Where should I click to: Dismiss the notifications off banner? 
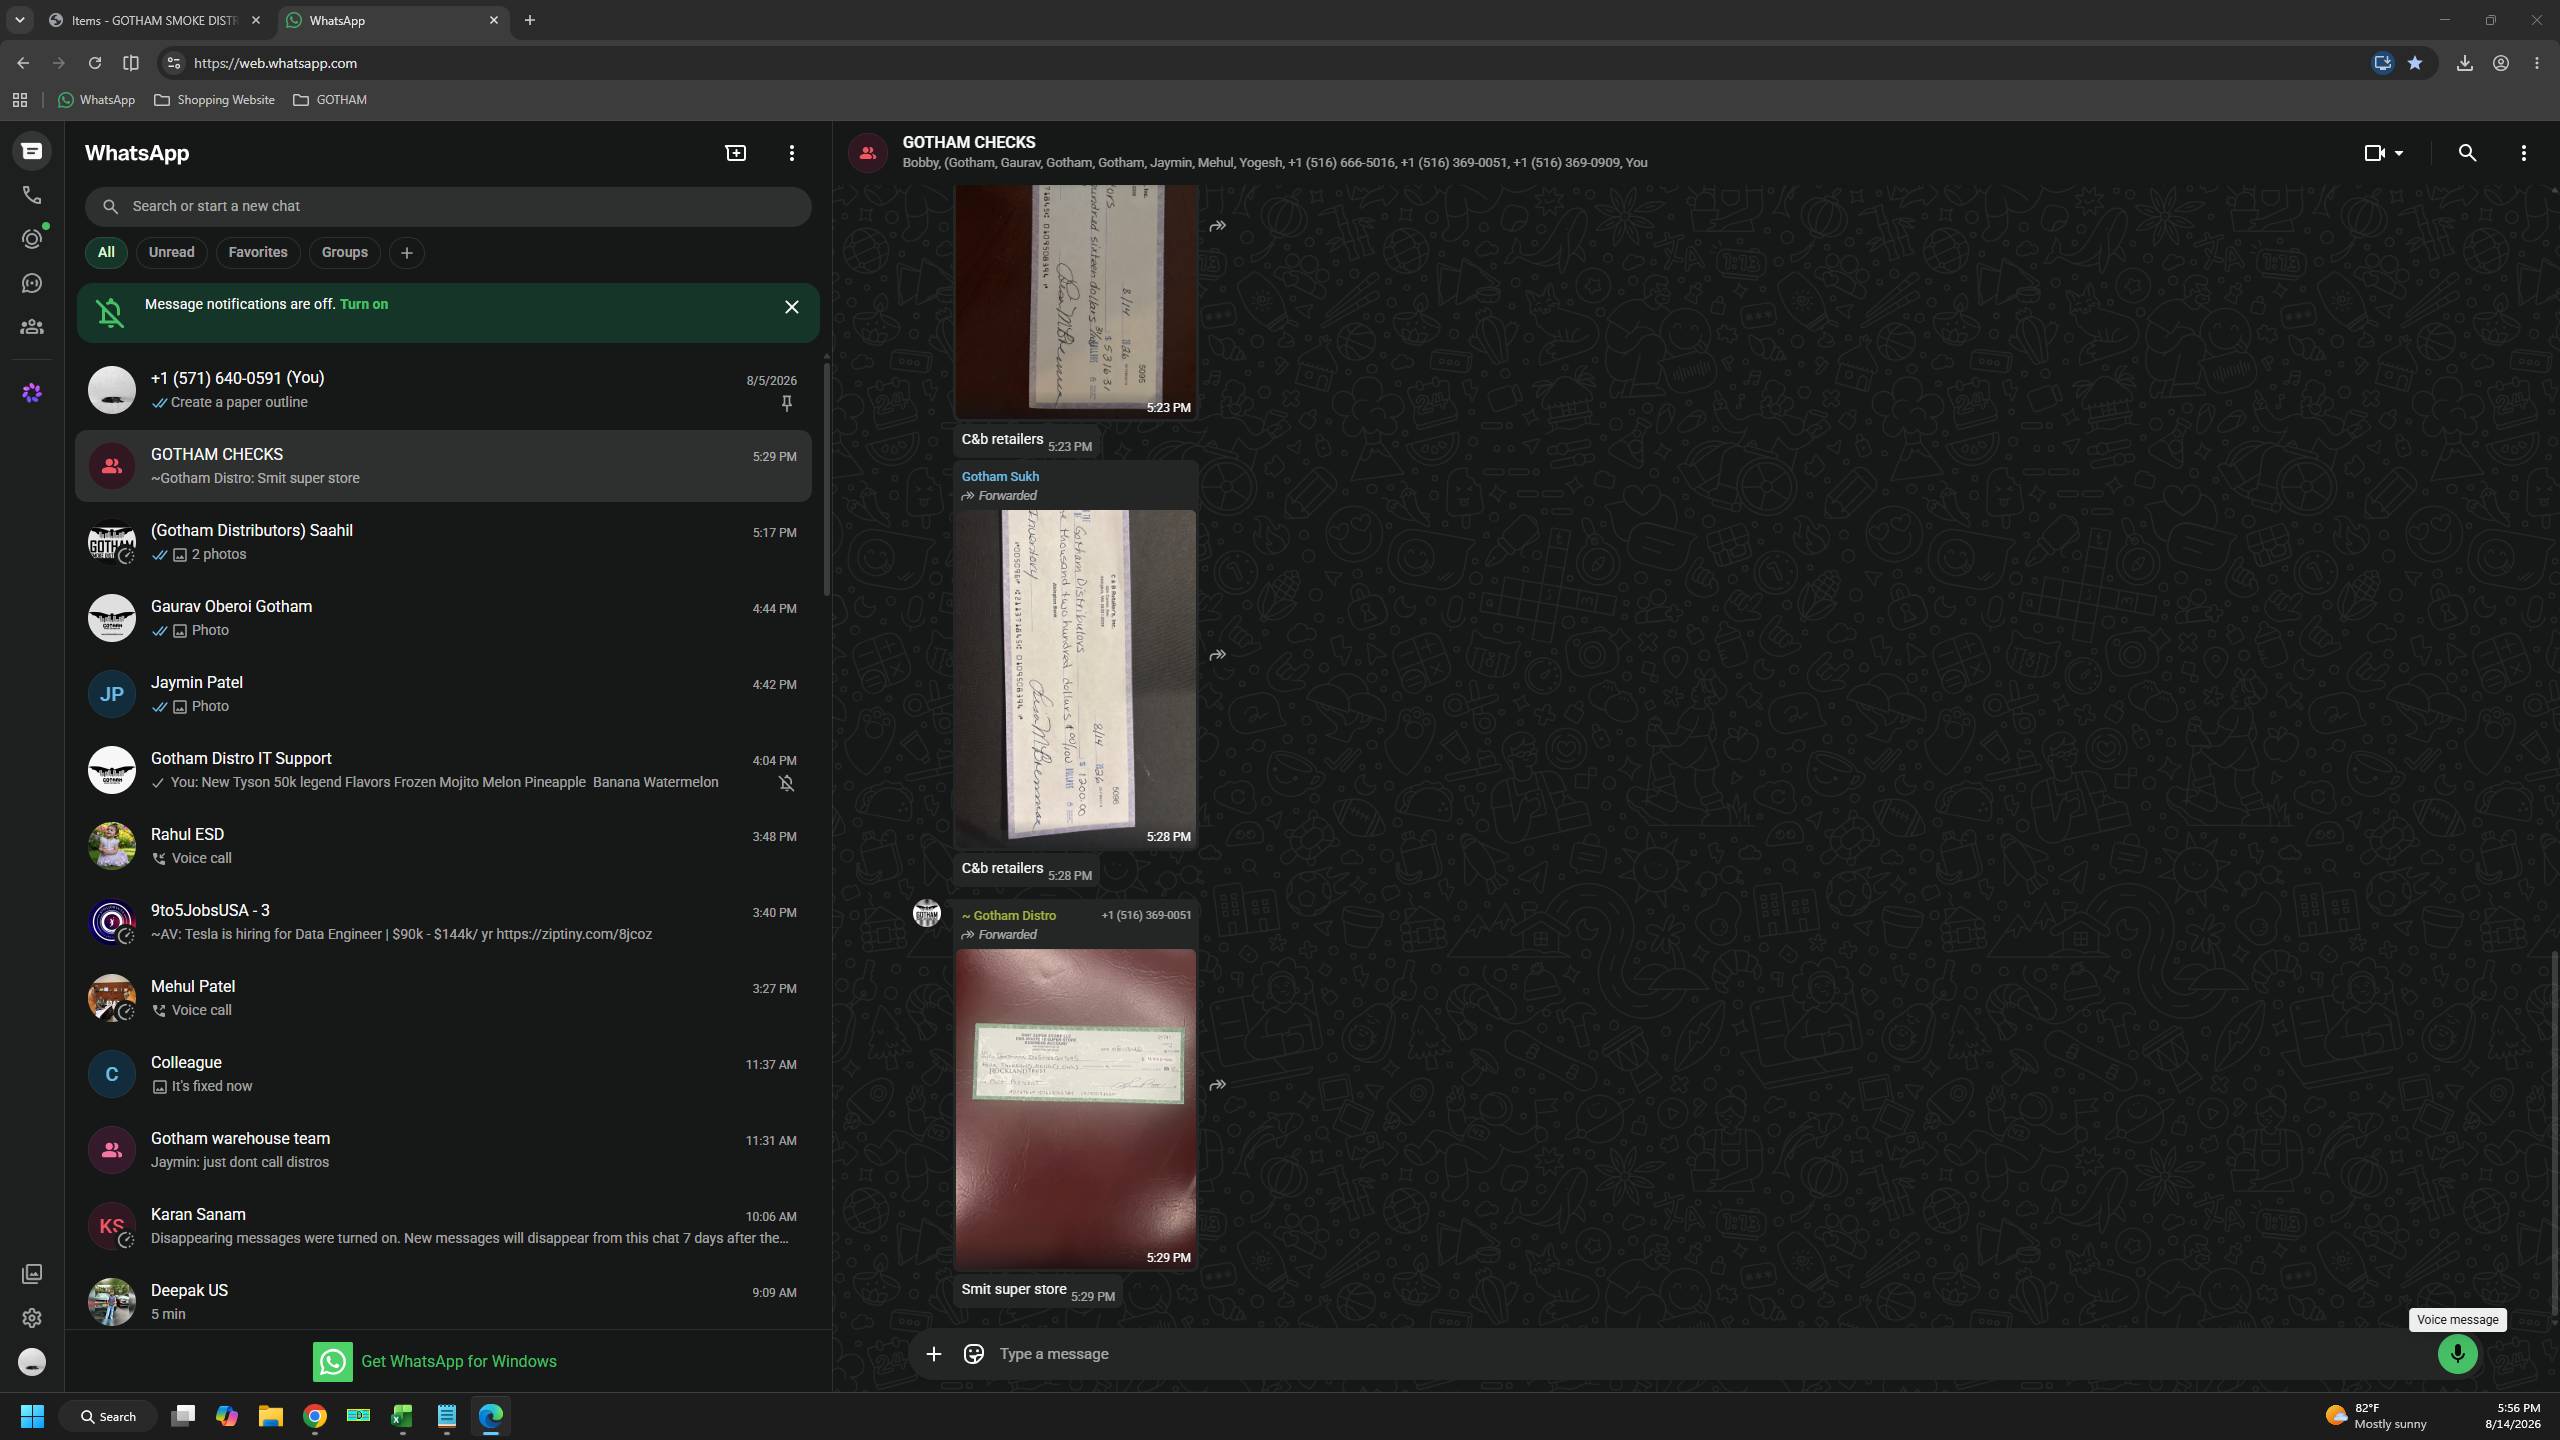(792, 307)
